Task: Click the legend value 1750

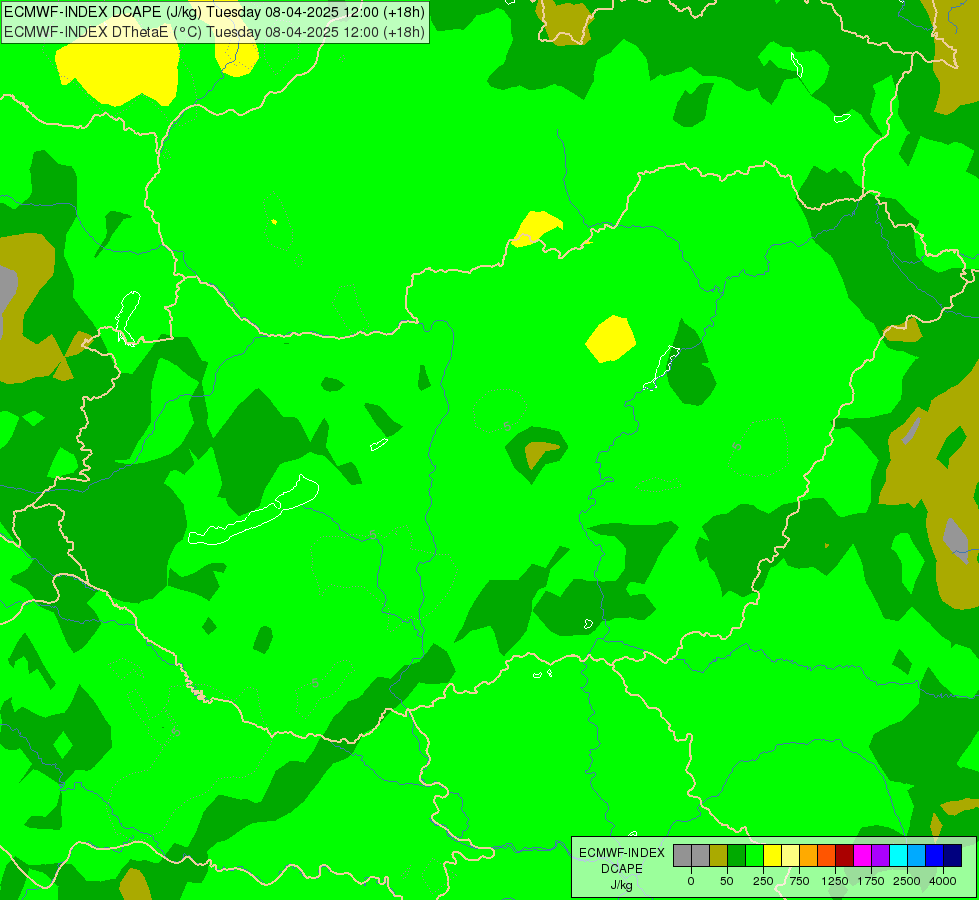Action: (871, 881)
